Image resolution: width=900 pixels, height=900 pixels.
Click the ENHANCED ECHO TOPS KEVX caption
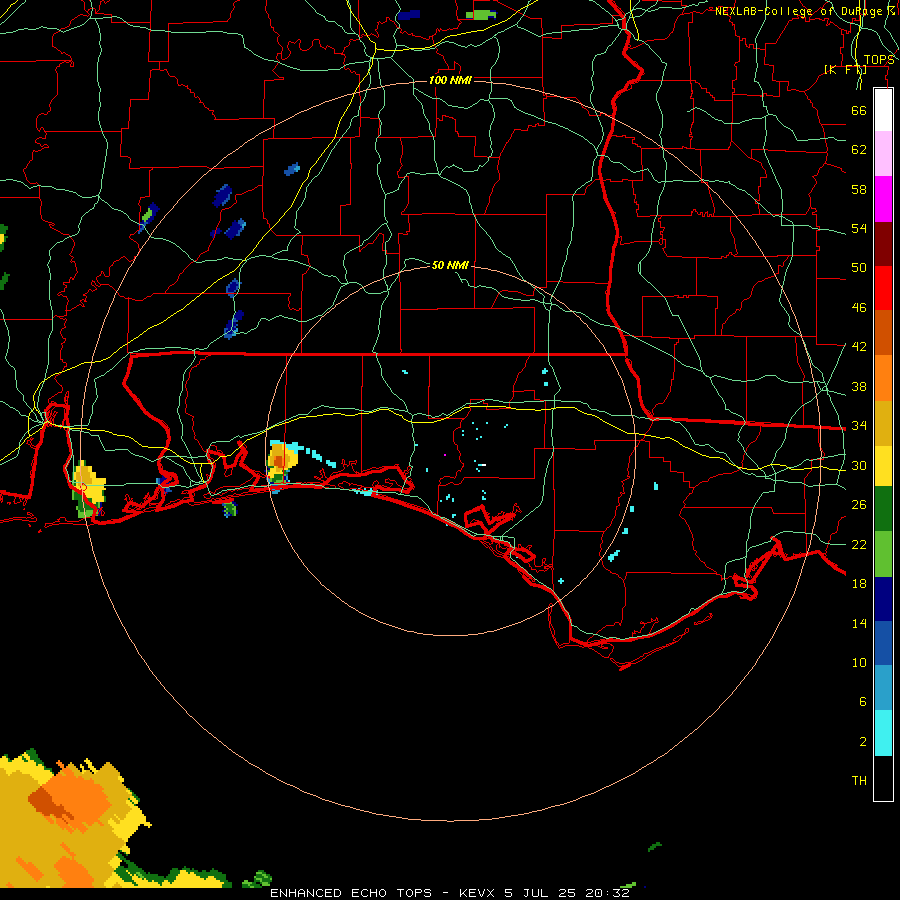coord(450,893)
